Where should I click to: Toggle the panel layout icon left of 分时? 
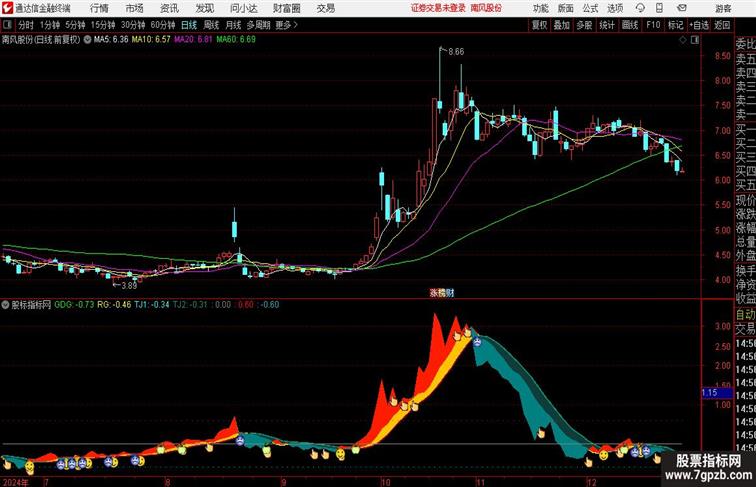8,25
